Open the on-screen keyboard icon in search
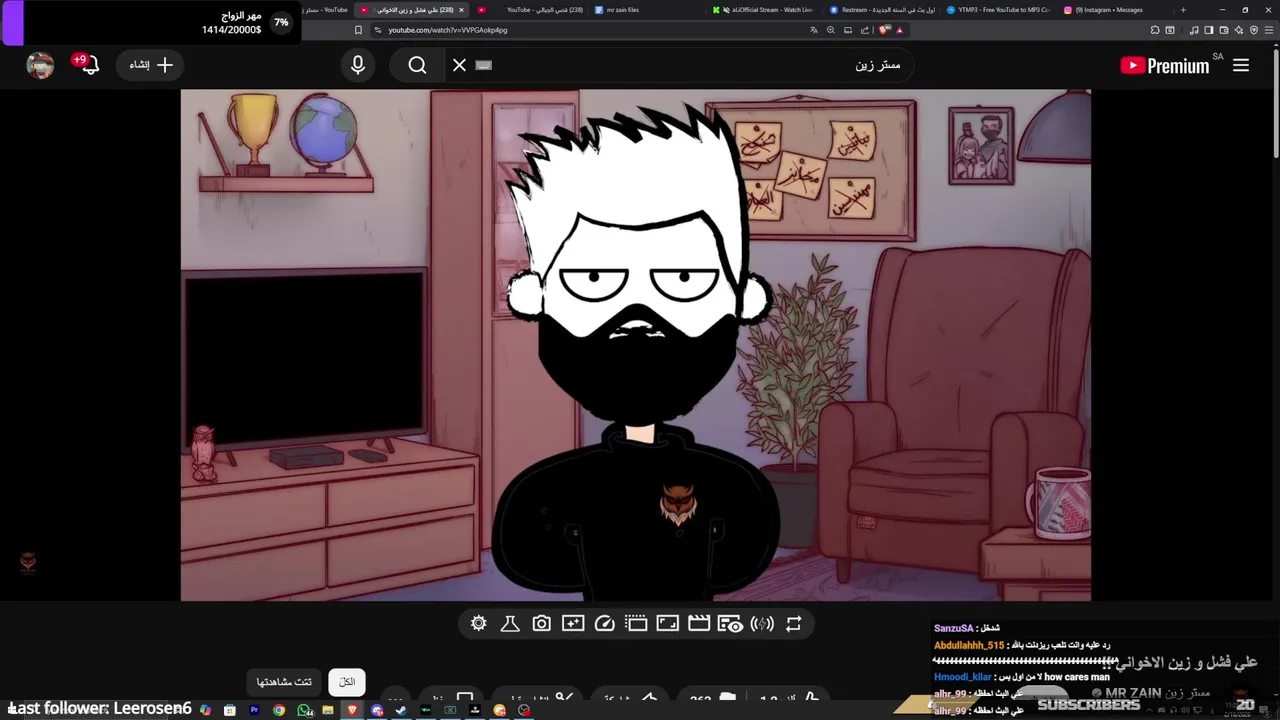Viewport: 1280px width, 720px height. (484, 65)
